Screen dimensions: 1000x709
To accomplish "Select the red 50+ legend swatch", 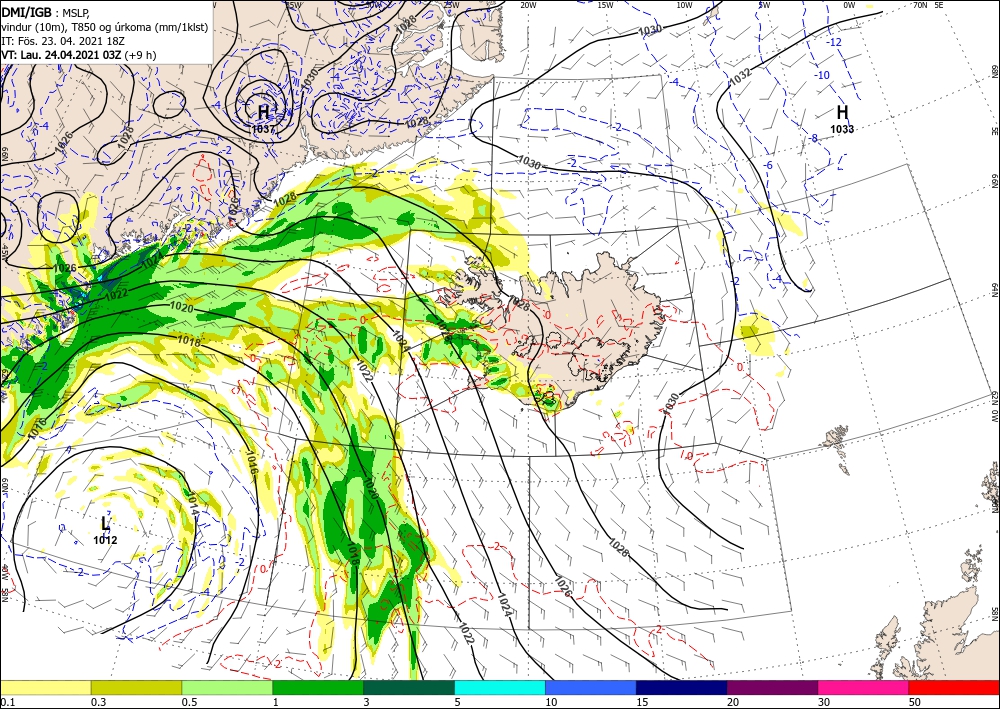I will pyautogui.click(x=954, y=687).
